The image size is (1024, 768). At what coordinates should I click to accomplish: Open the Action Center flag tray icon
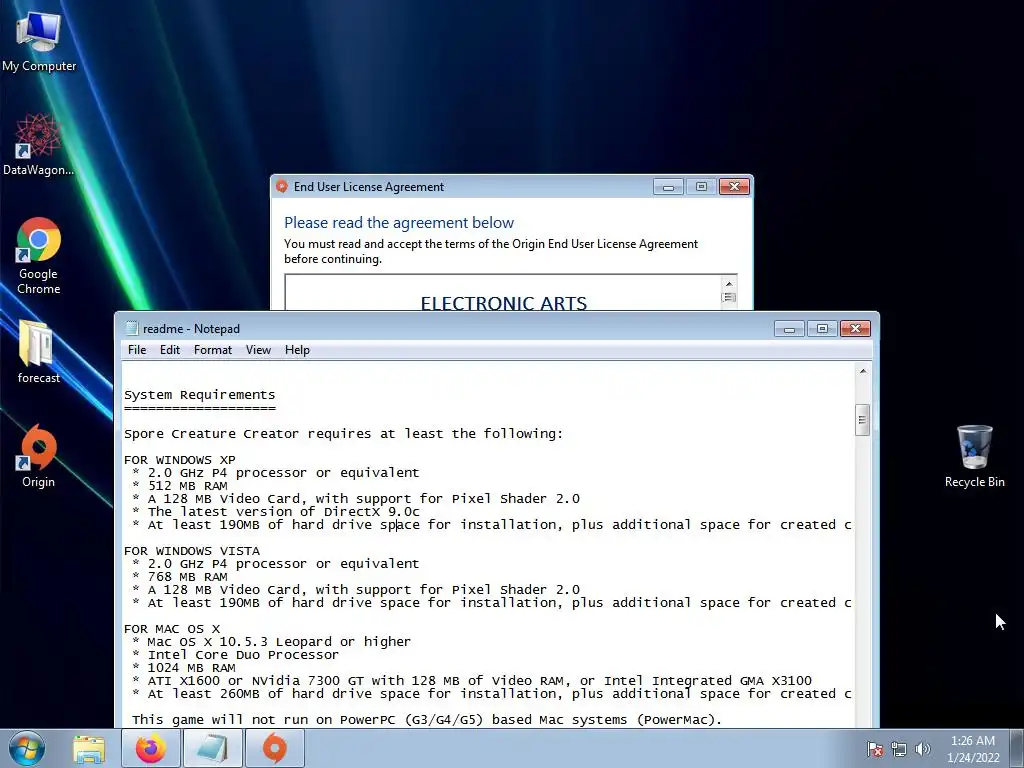pyautogui.click(x=874, y=749)
